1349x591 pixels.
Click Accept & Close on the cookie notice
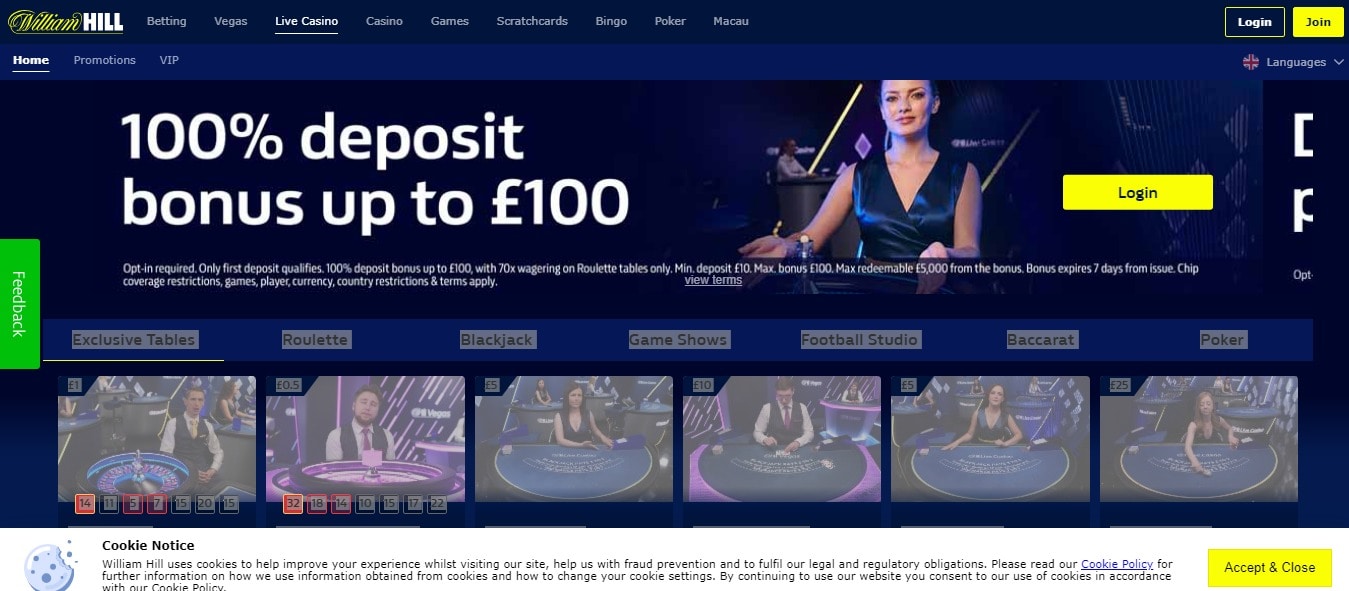tap(1269, 567)
